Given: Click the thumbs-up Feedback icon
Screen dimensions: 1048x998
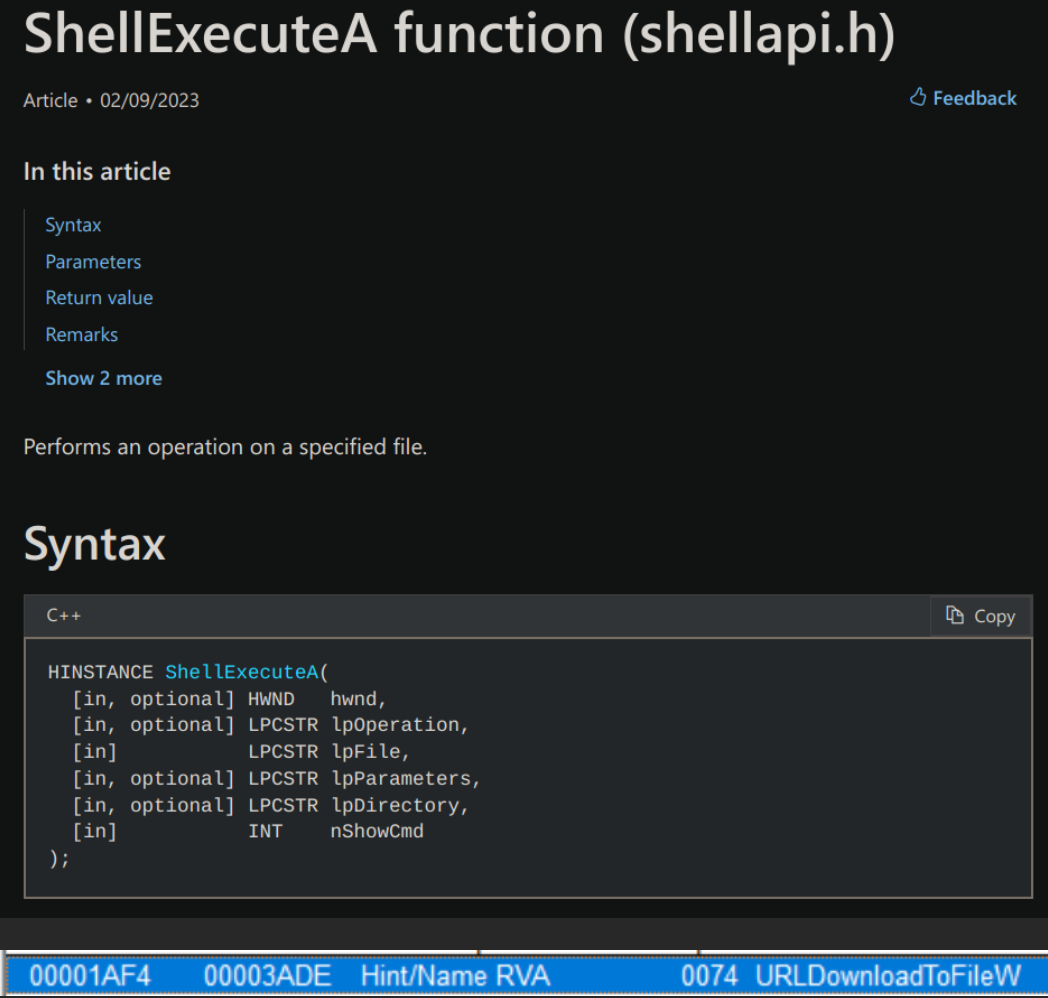Looking at the screenshot, I should (918, 97).
